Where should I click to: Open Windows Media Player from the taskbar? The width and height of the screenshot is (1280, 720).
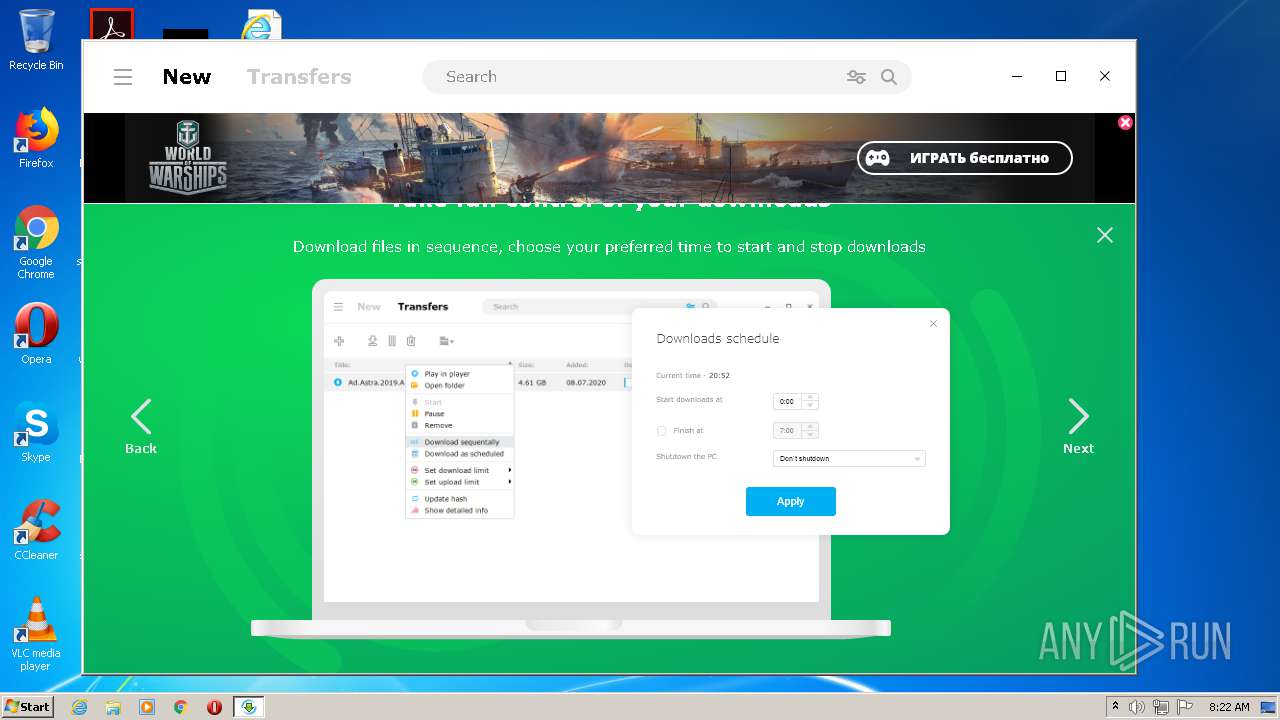tap(147, 707)
